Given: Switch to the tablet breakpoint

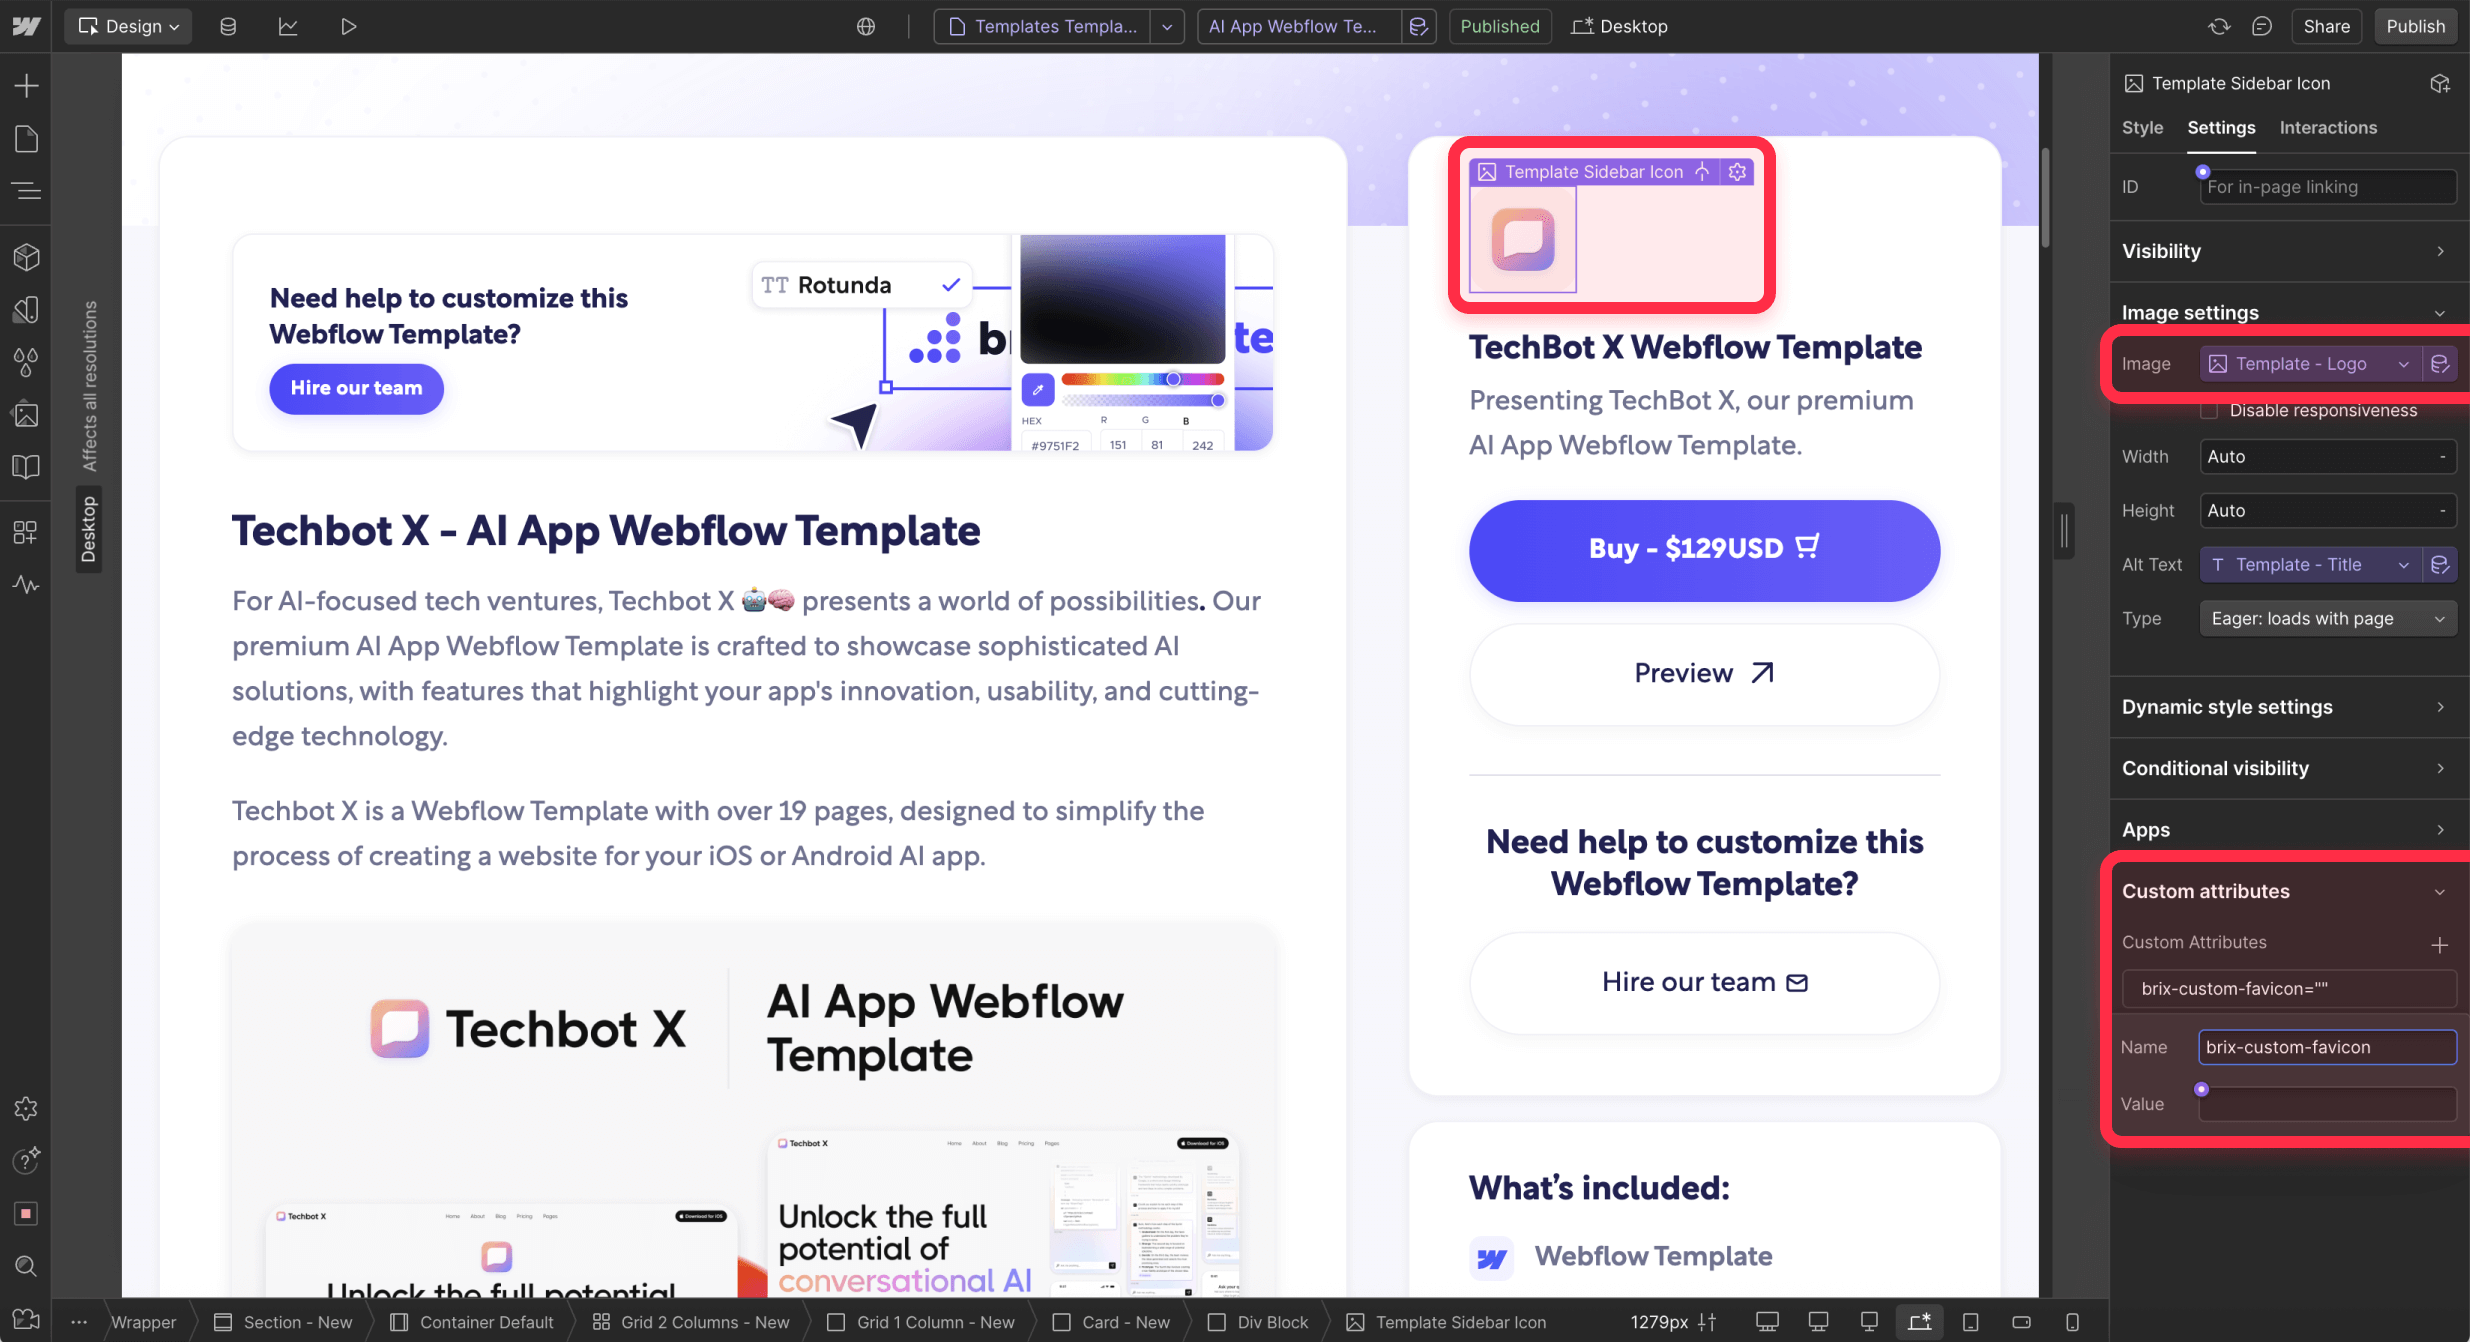Looking at the screenshot, I should pos(1970,1321).
